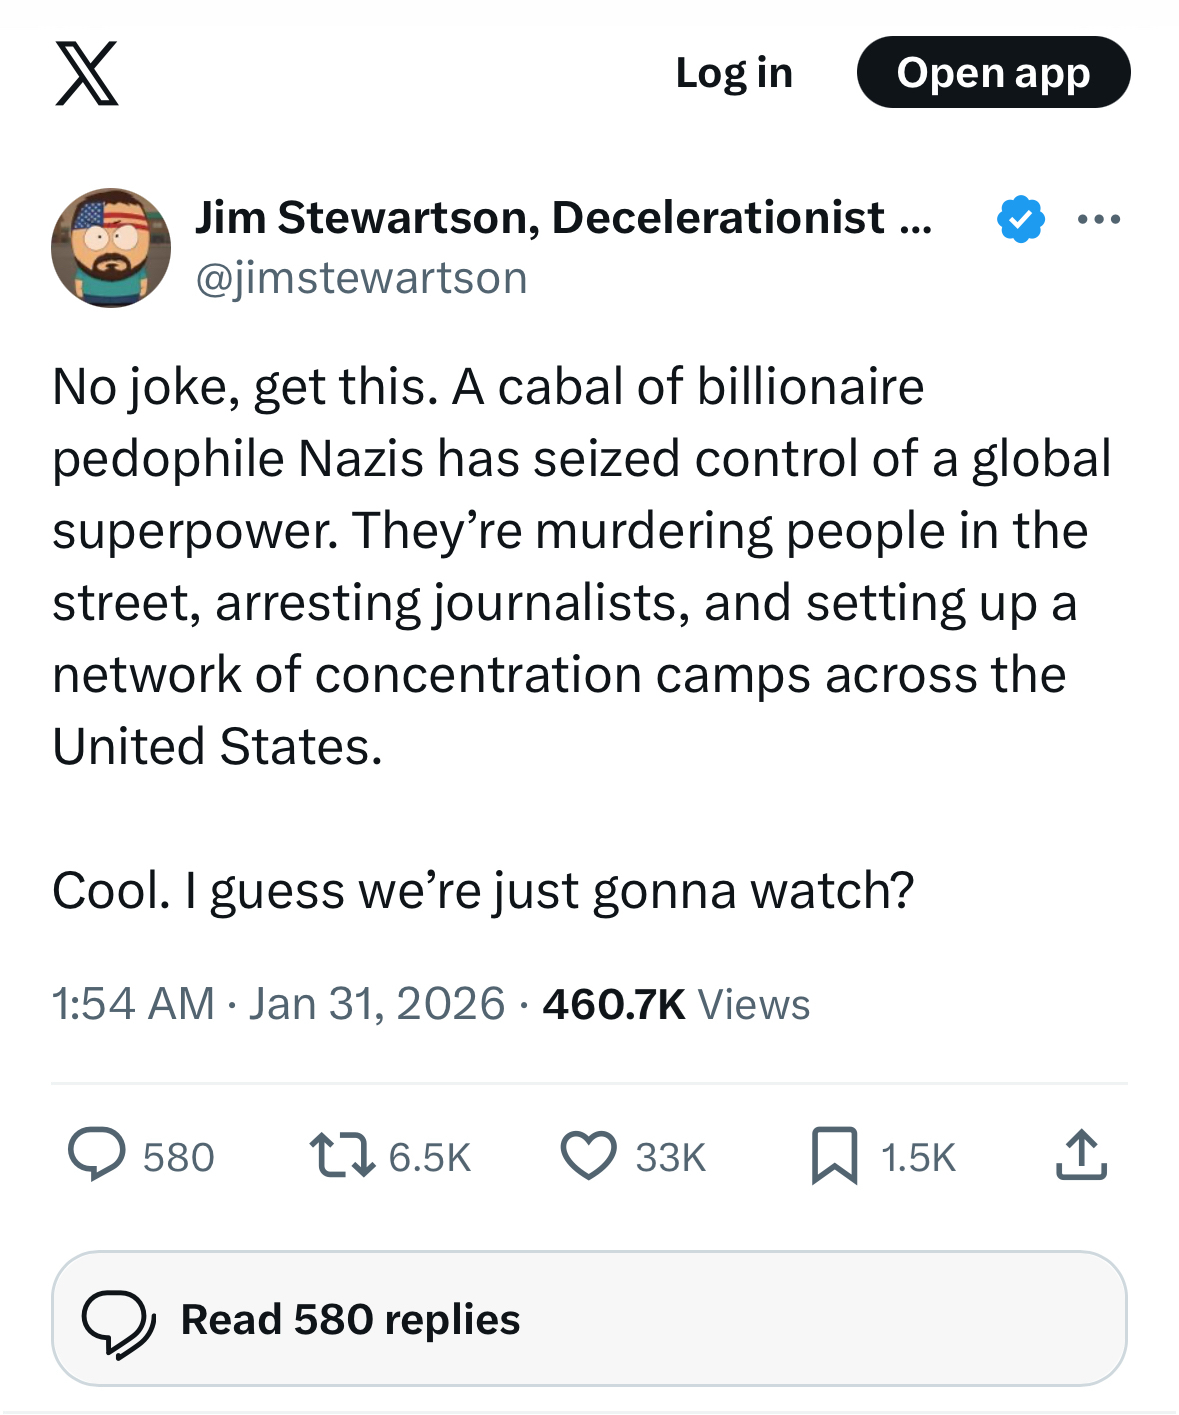The image size is (1179, 1415).
Task: Open the author's profile picture
Action: click(x=111, y=248)
